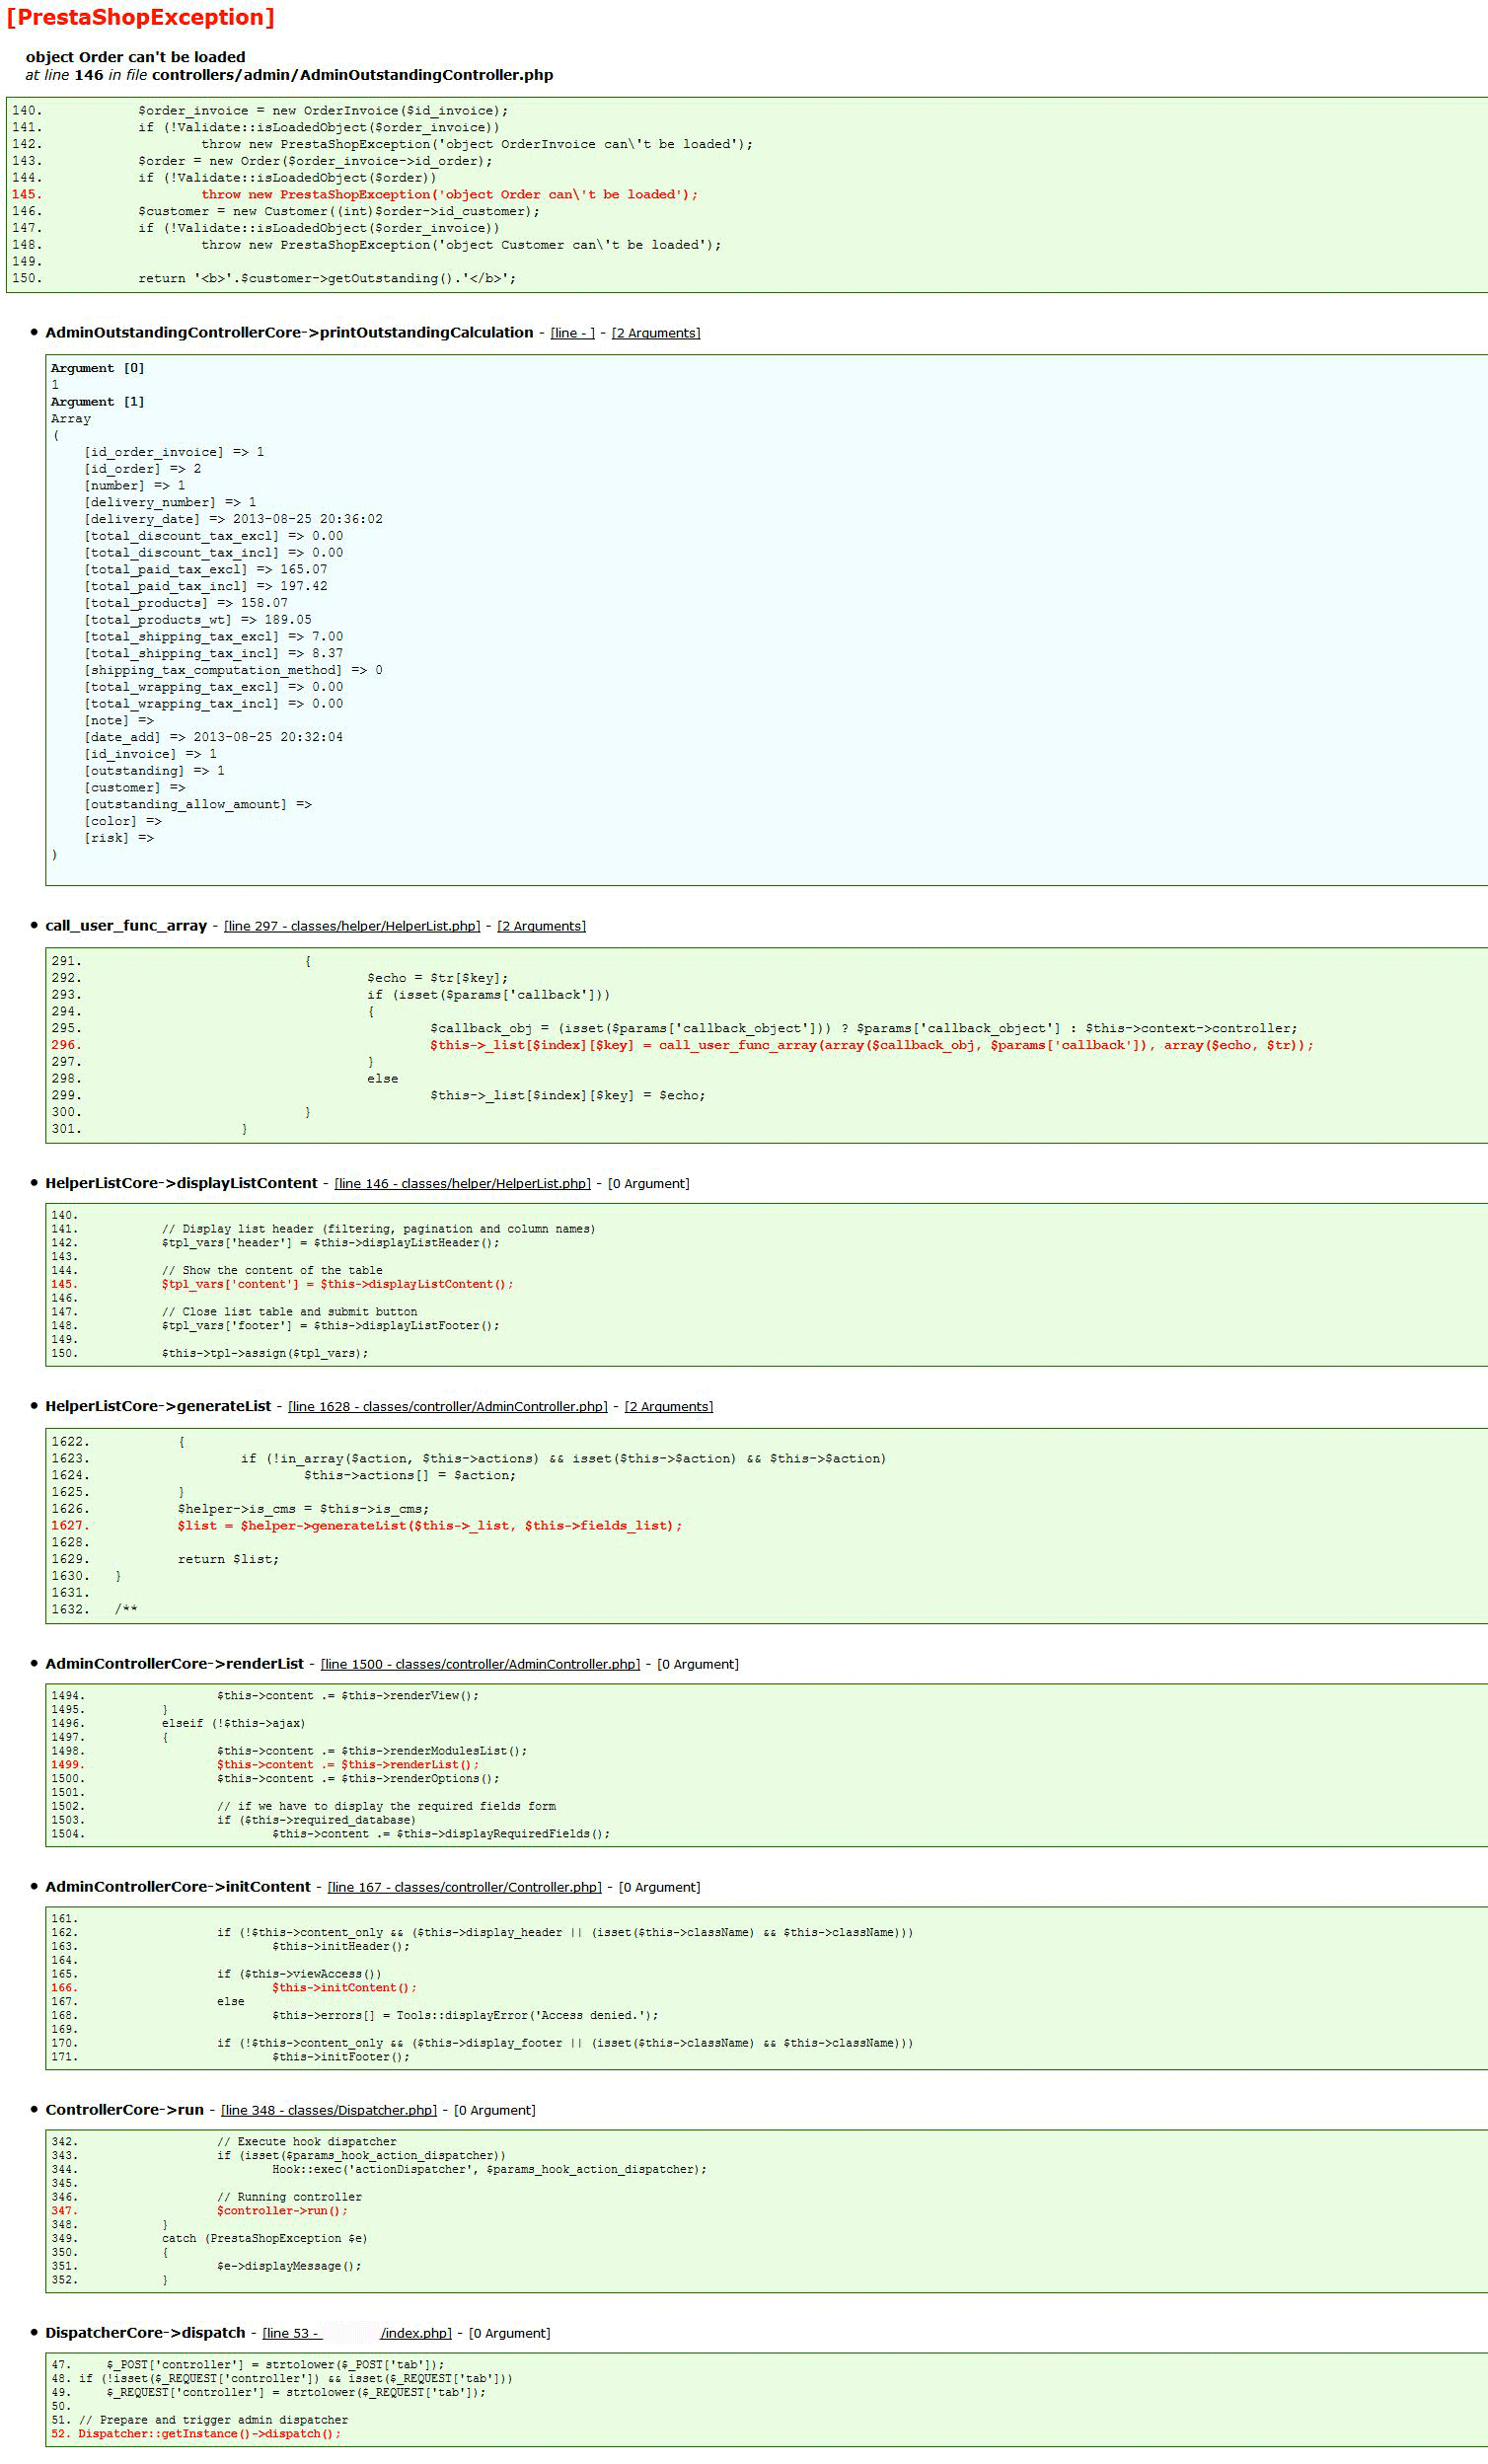Click line 143 $order = new Order code

pyautogui.click(x=315, y=161)
